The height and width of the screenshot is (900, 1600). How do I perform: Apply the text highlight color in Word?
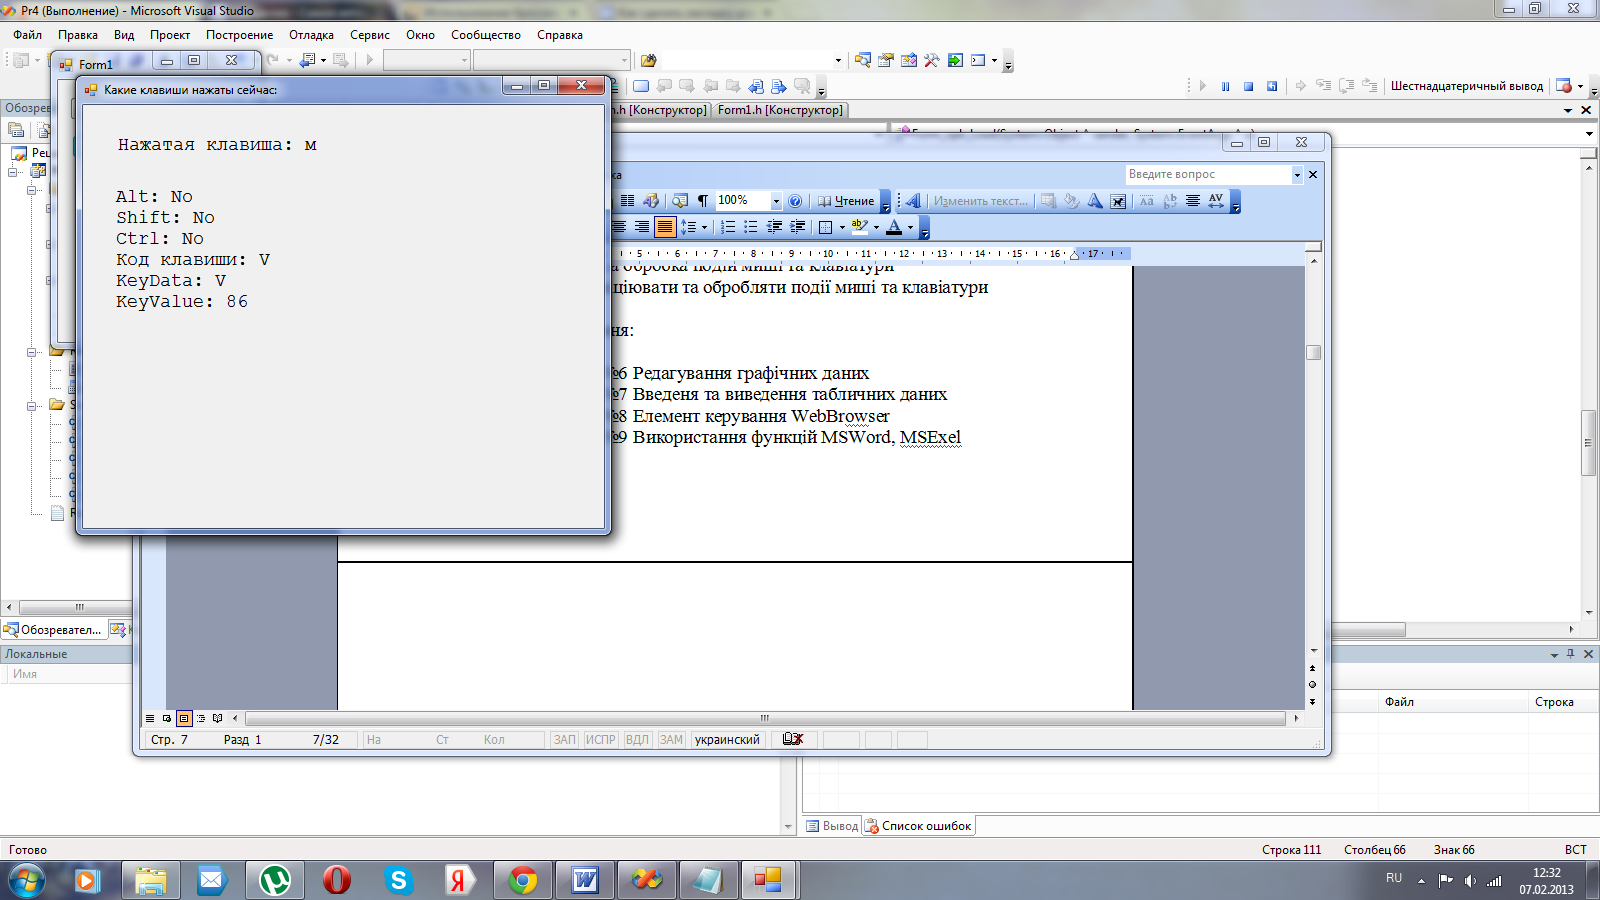click(x=859, y=227)
